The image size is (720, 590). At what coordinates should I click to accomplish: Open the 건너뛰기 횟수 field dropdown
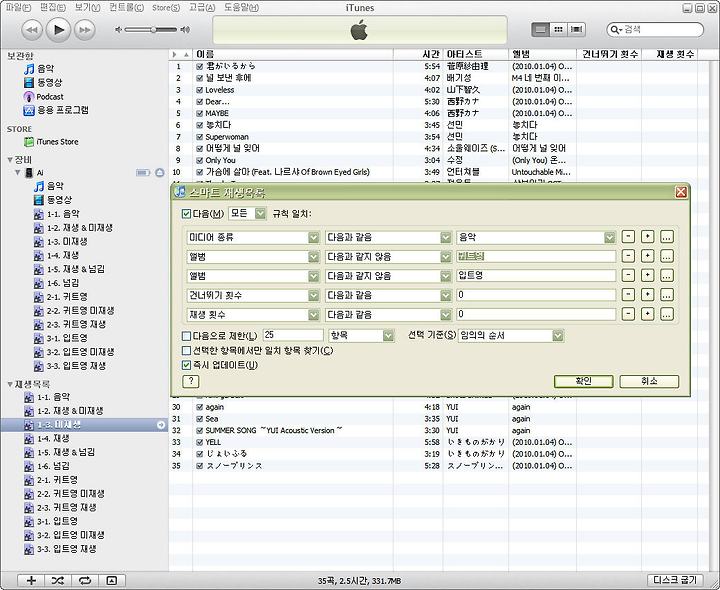[x=253, y=295]
